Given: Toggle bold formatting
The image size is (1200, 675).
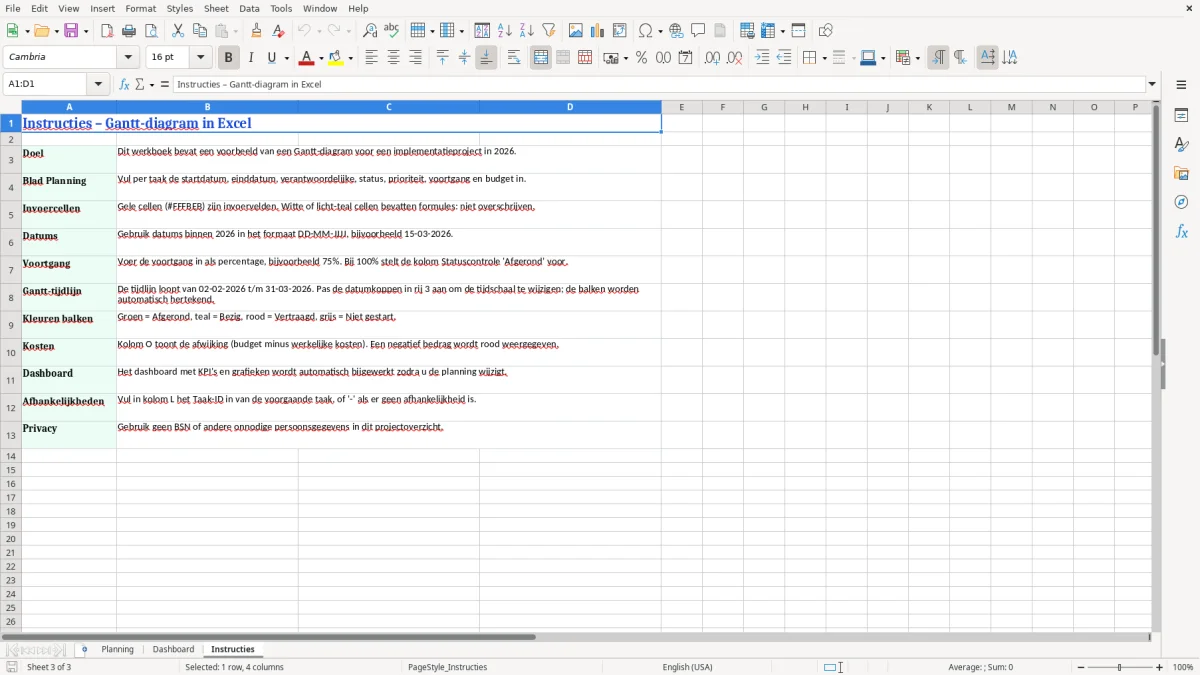Looking at the screenshot, I should point(228,58).
